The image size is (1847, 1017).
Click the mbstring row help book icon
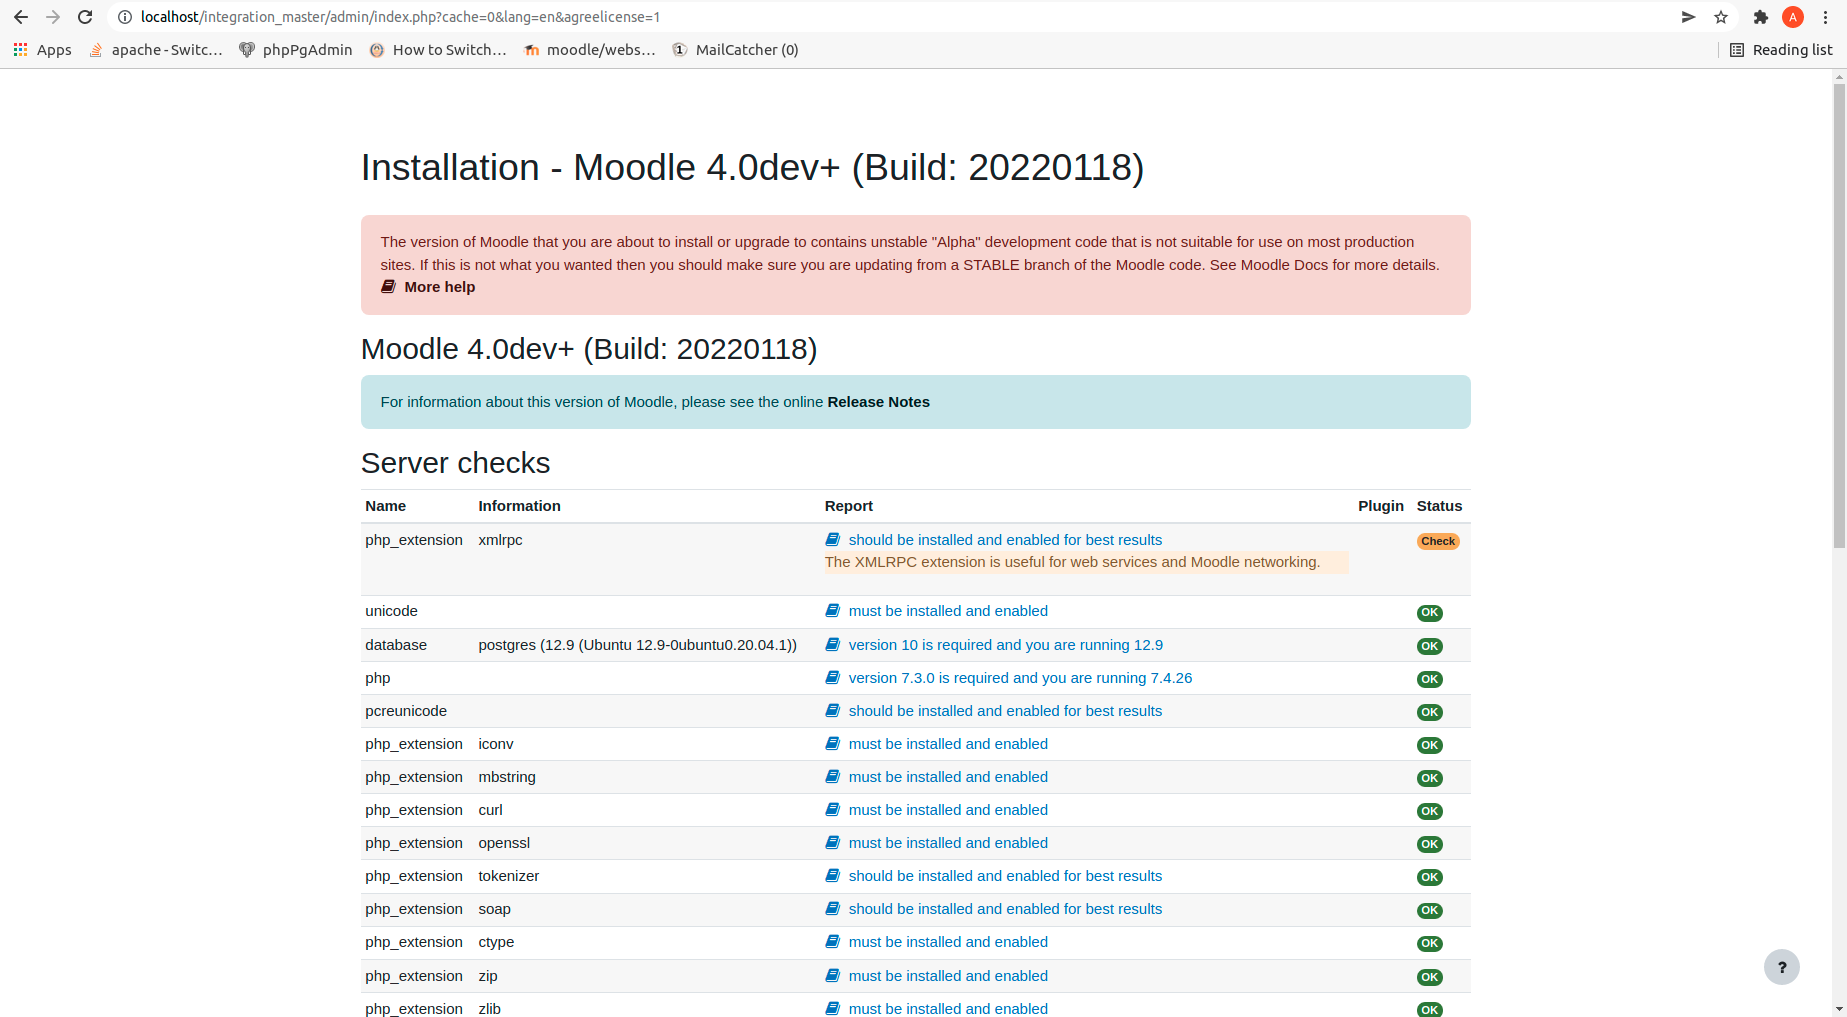[x=832, y=777]
